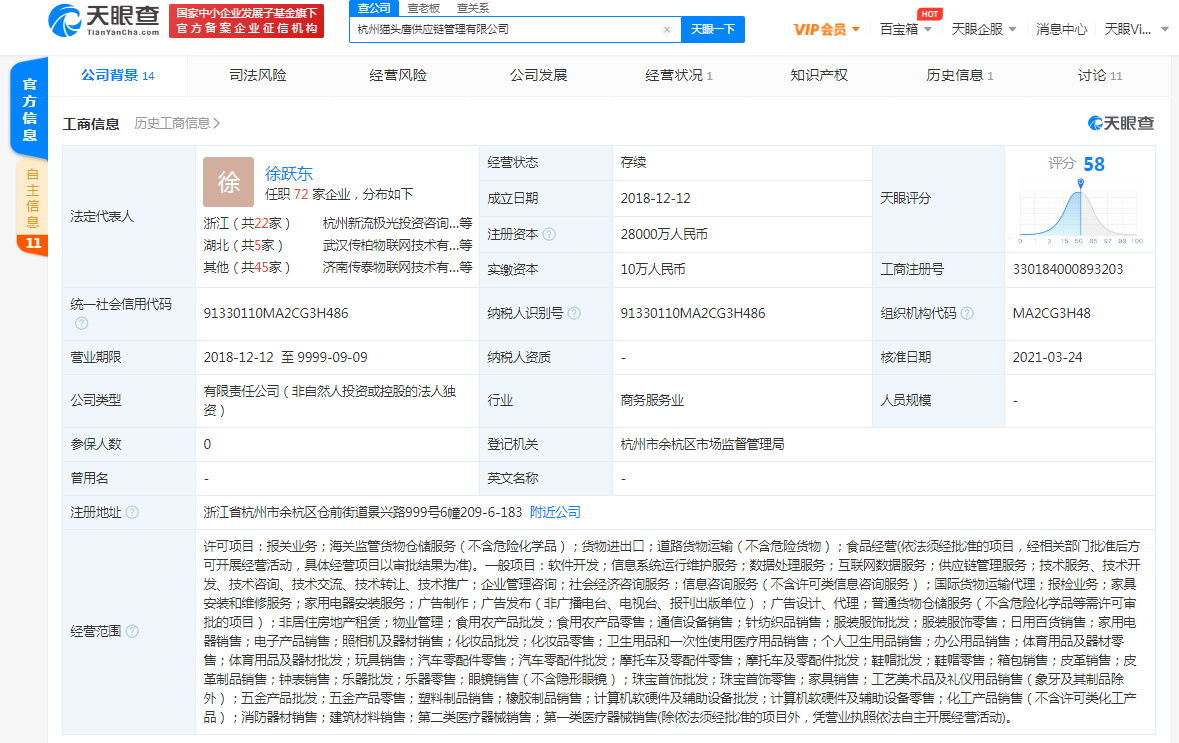Click the 徐 avatar thumbnail
1179x743 pixels.
pyautogui.click(x=229, y=182)
